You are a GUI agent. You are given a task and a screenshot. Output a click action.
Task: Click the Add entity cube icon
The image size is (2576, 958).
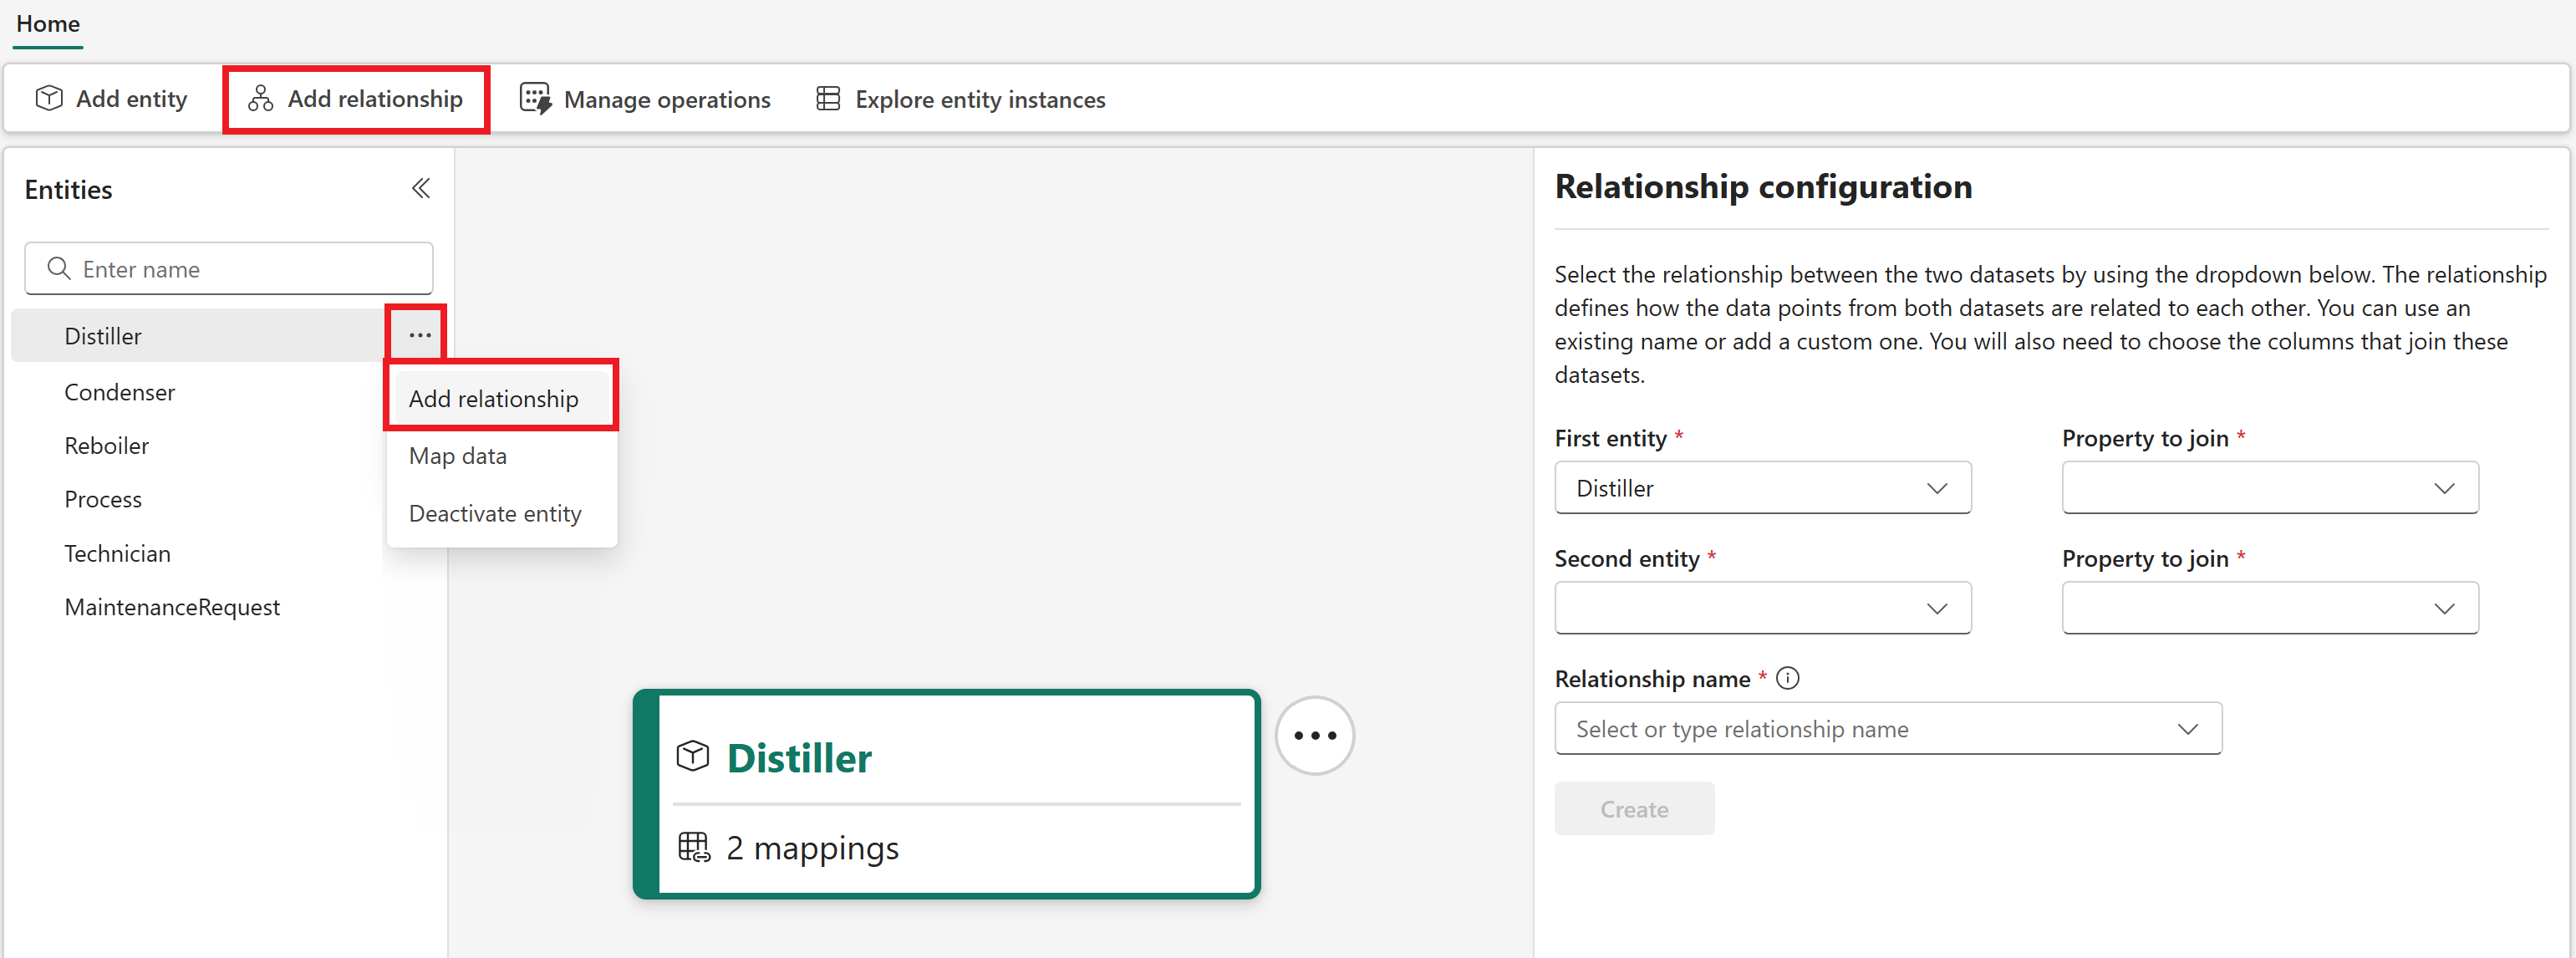point(49,98)
